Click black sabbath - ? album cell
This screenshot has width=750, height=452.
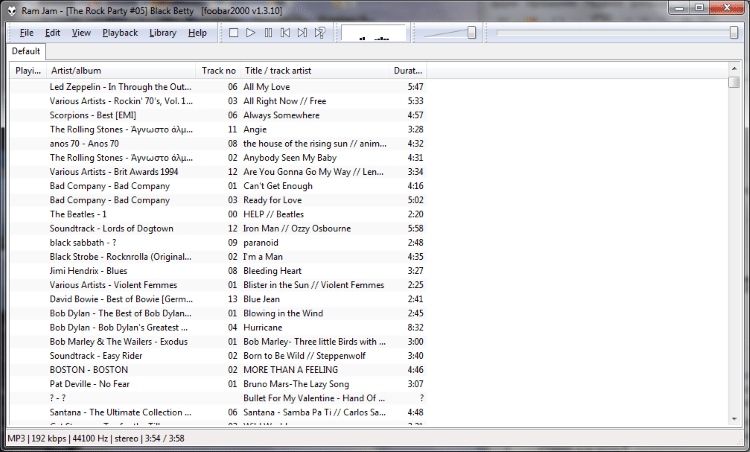[83, 243]
